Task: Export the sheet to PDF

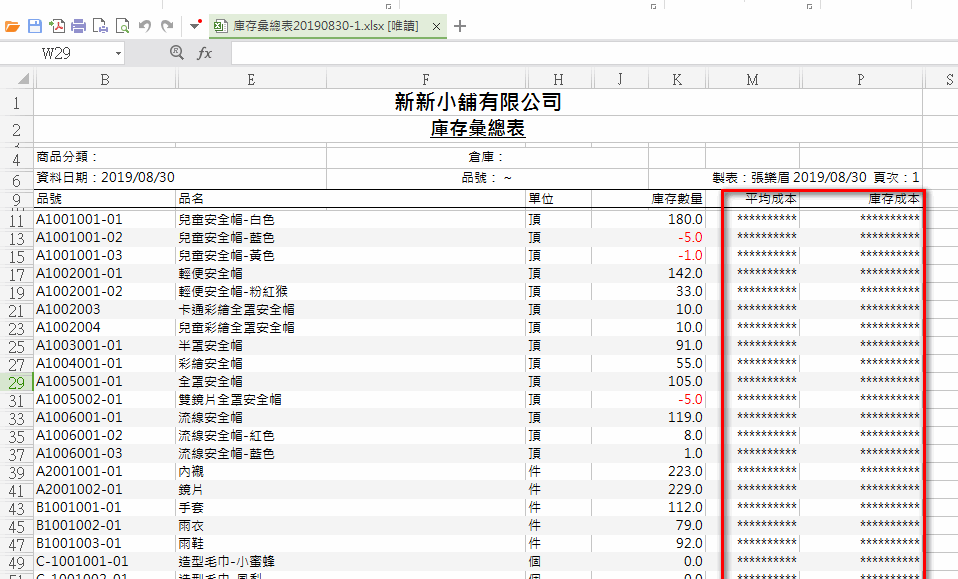Action: click(x=57, y=26)
